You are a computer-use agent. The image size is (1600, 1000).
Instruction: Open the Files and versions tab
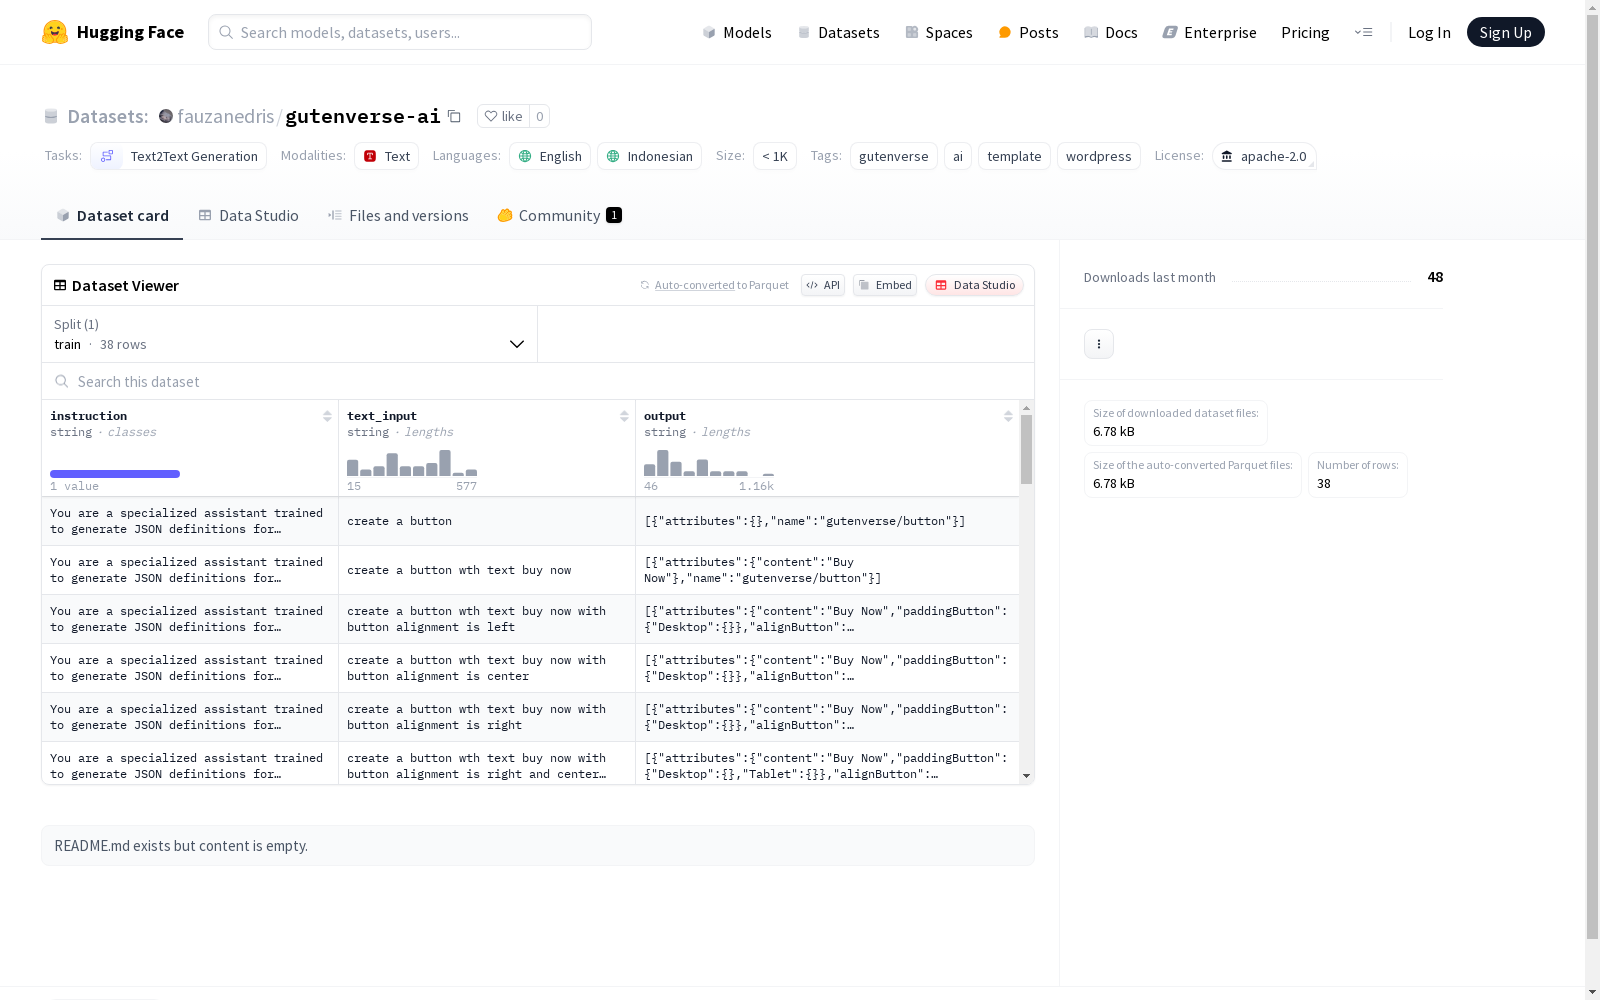tap(398, 215)
